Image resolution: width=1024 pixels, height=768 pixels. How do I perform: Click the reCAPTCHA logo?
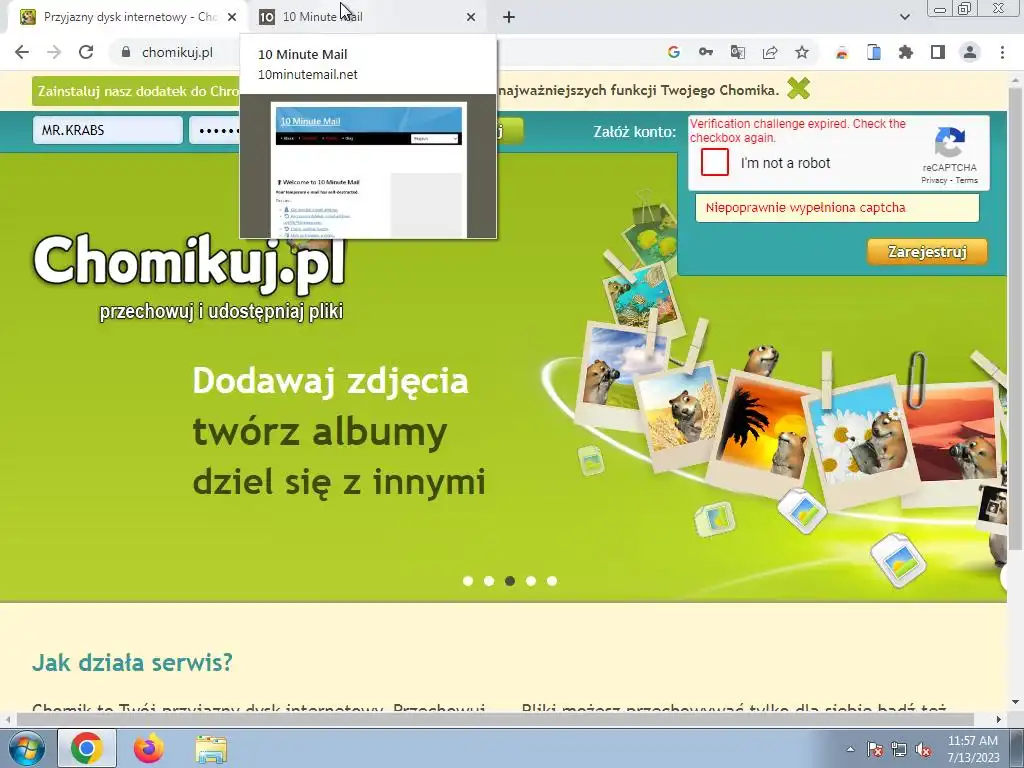(950, 142)
